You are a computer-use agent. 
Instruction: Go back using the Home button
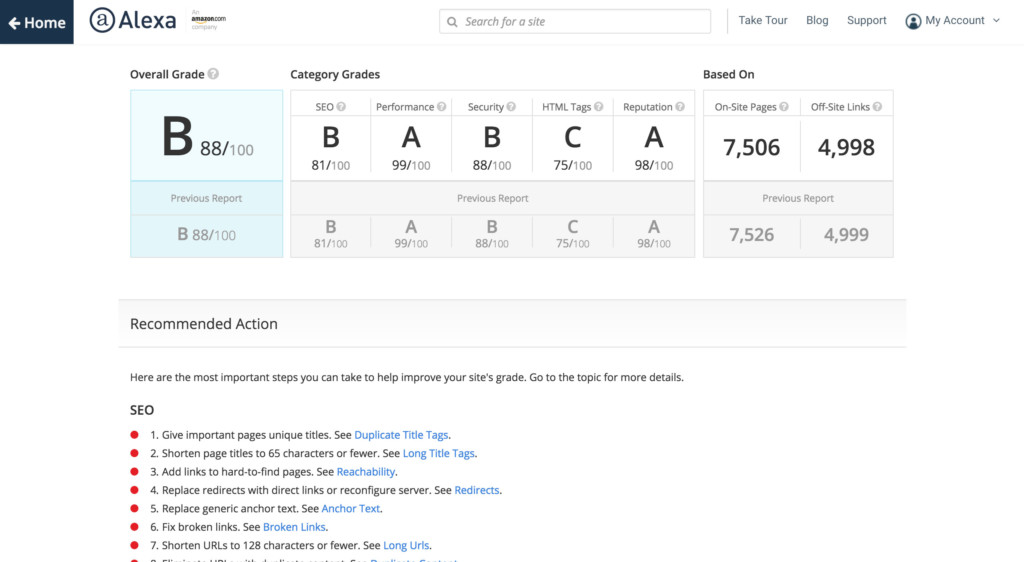point(37,22)
